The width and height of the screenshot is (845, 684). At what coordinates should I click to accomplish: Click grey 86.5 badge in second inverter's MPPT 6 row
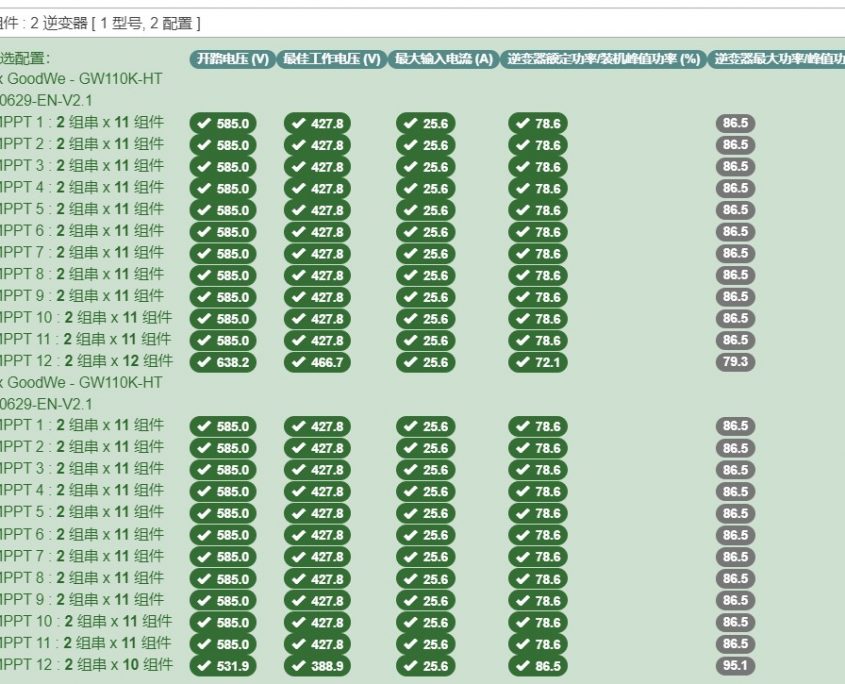(x=736, y=535)
